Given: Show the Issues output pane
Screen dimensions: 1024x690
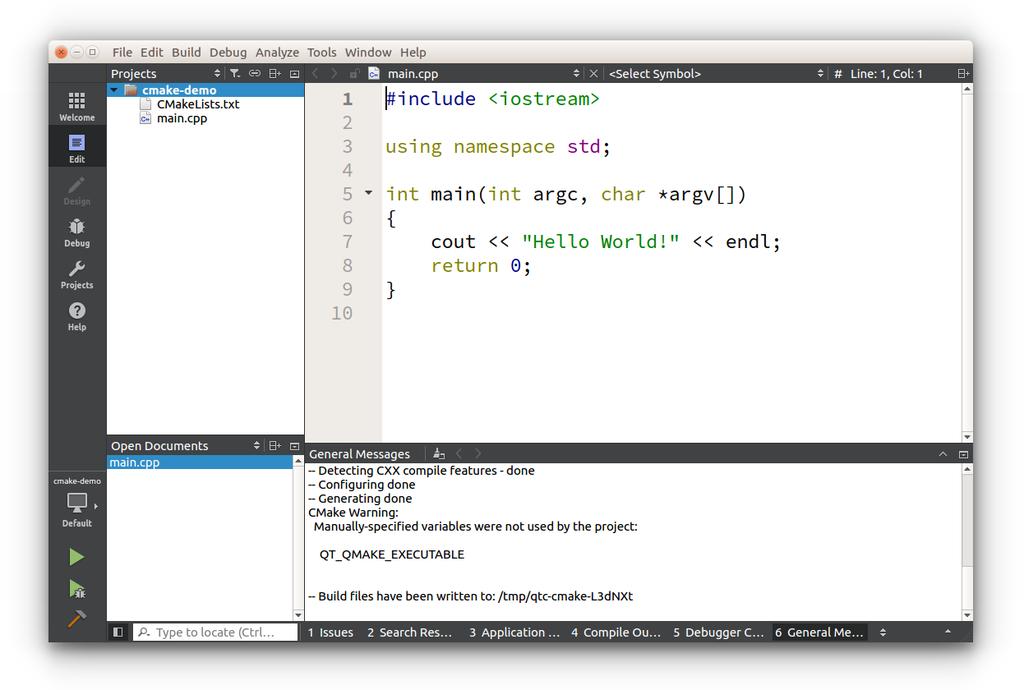Looking at the screenshot, I should click(x=330, y=632).
